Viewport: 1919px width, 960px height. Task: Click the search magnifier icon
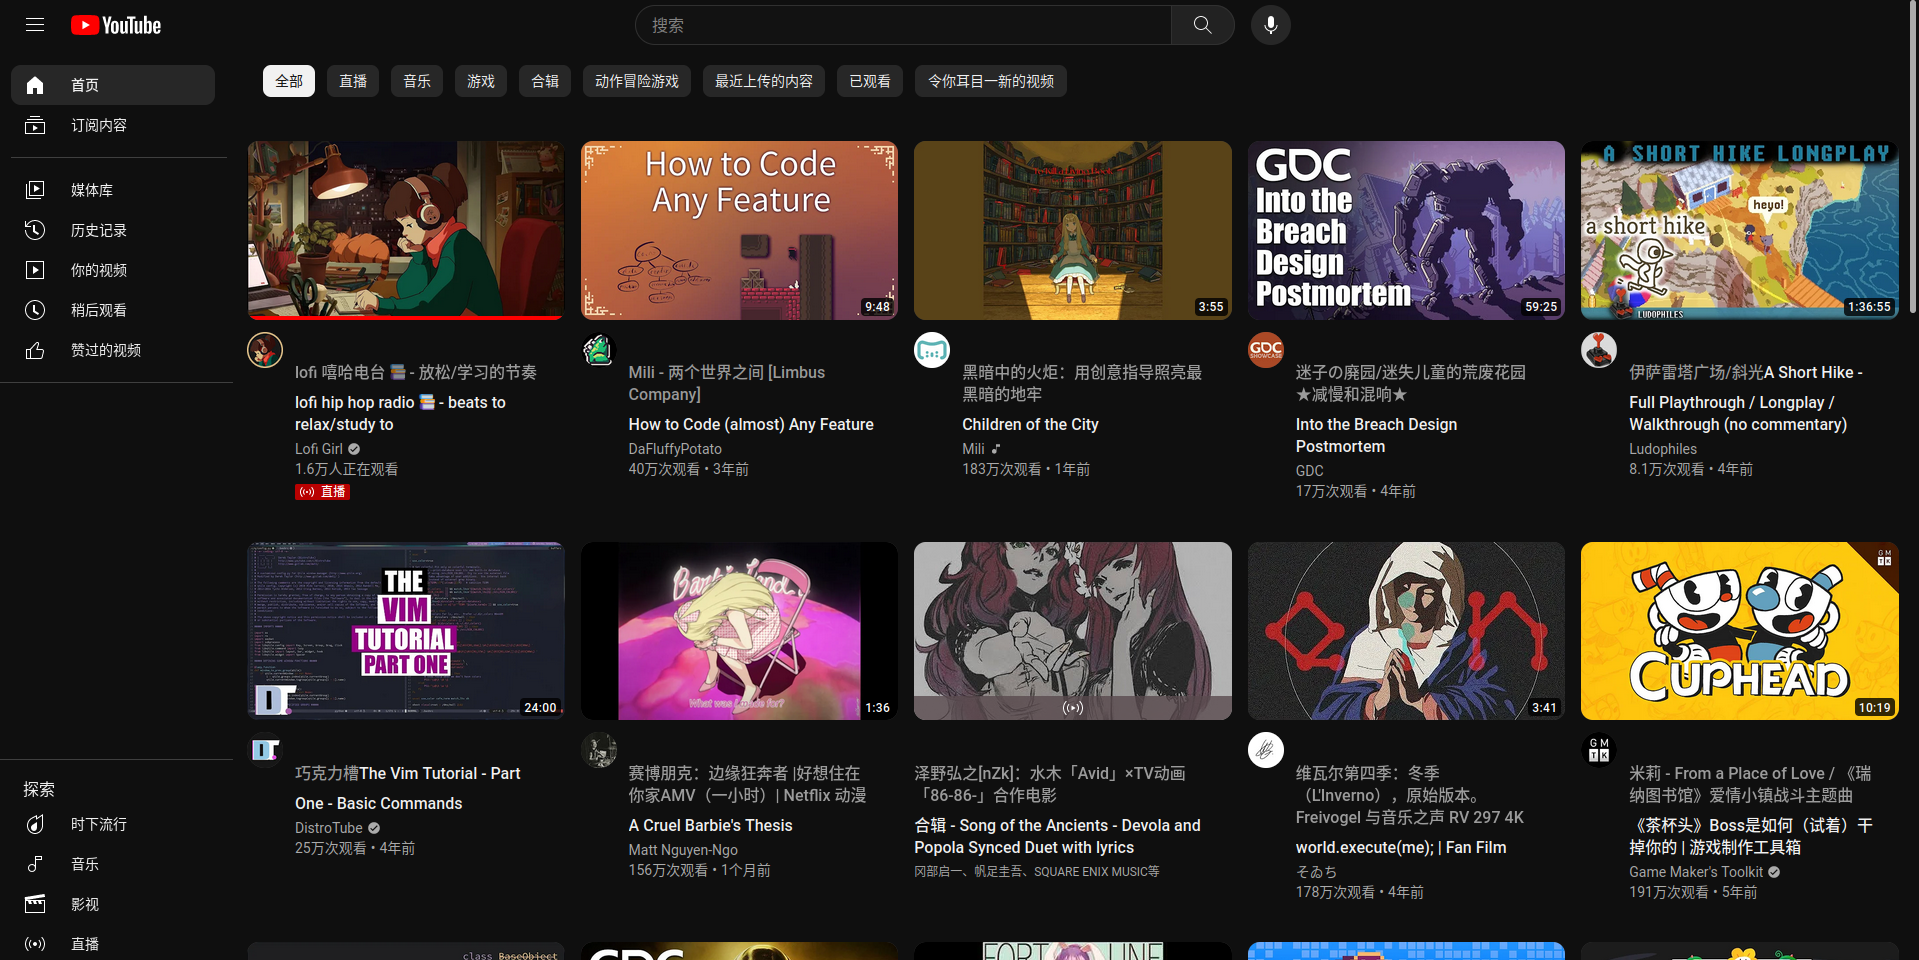click(x=1201, y=25)
